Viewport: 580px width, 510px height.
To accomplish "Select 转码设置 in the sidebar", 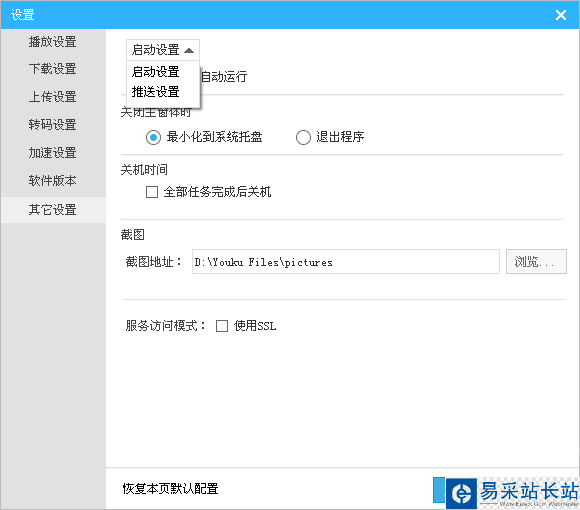I will click(x=53, y=125).
